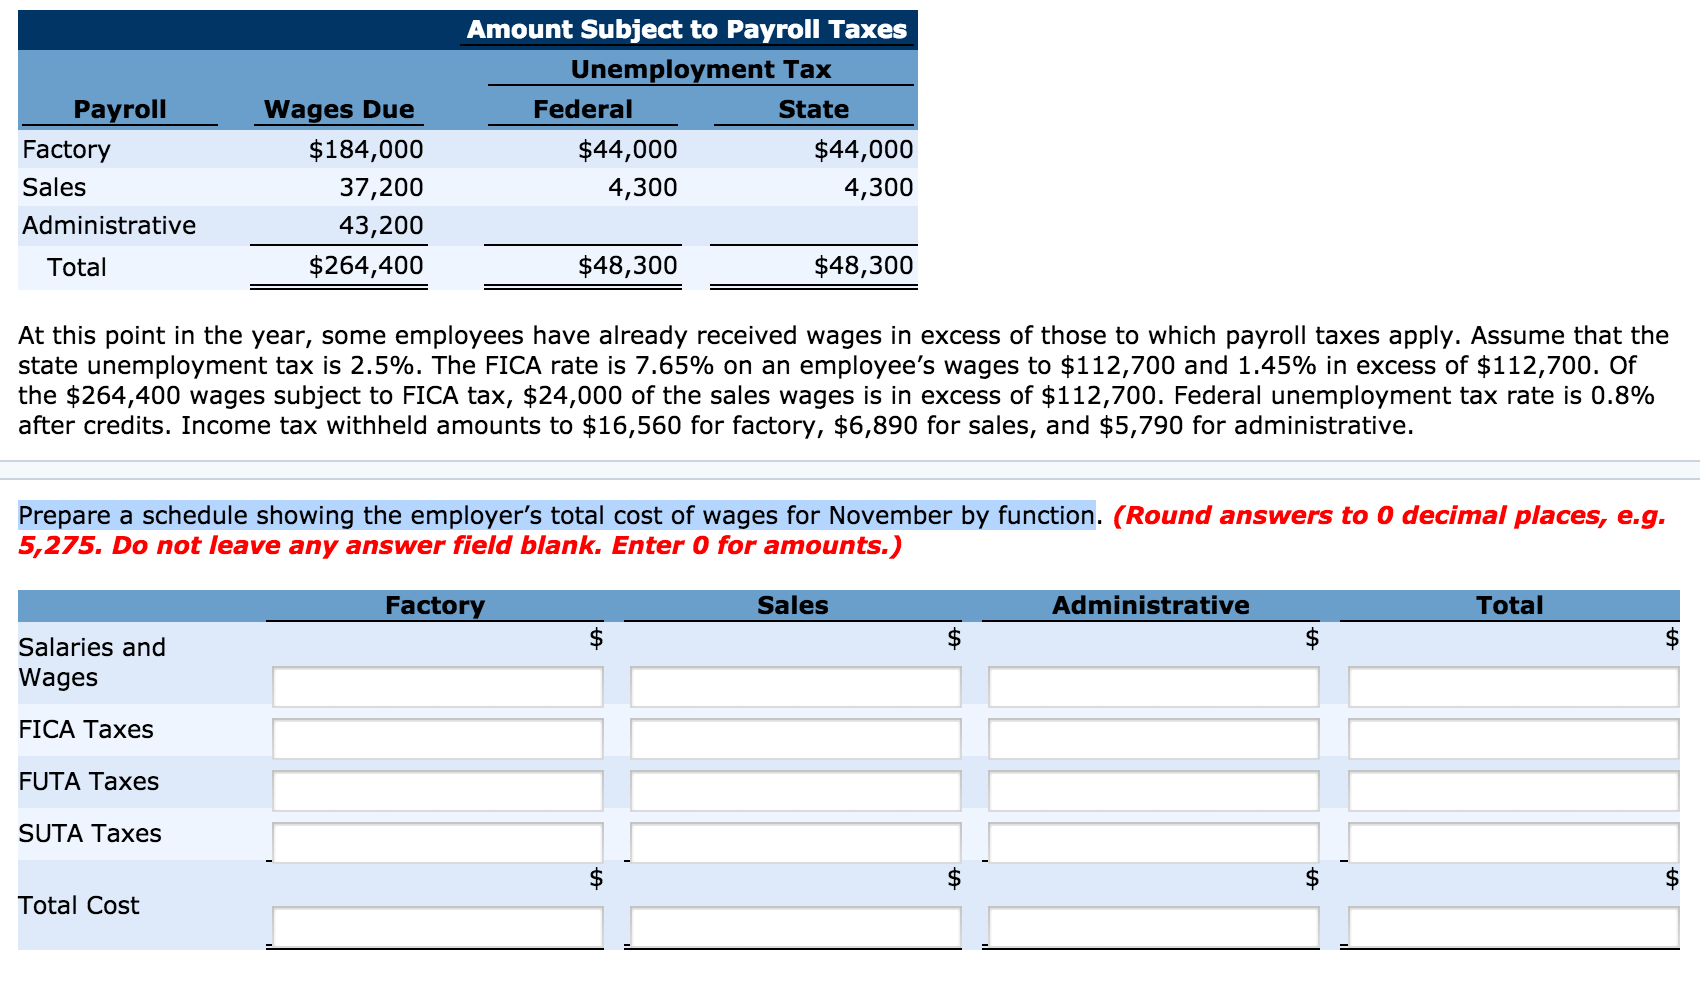Click the Federal column header
Screen dimensions: 1700x988
tap(583, 110)
